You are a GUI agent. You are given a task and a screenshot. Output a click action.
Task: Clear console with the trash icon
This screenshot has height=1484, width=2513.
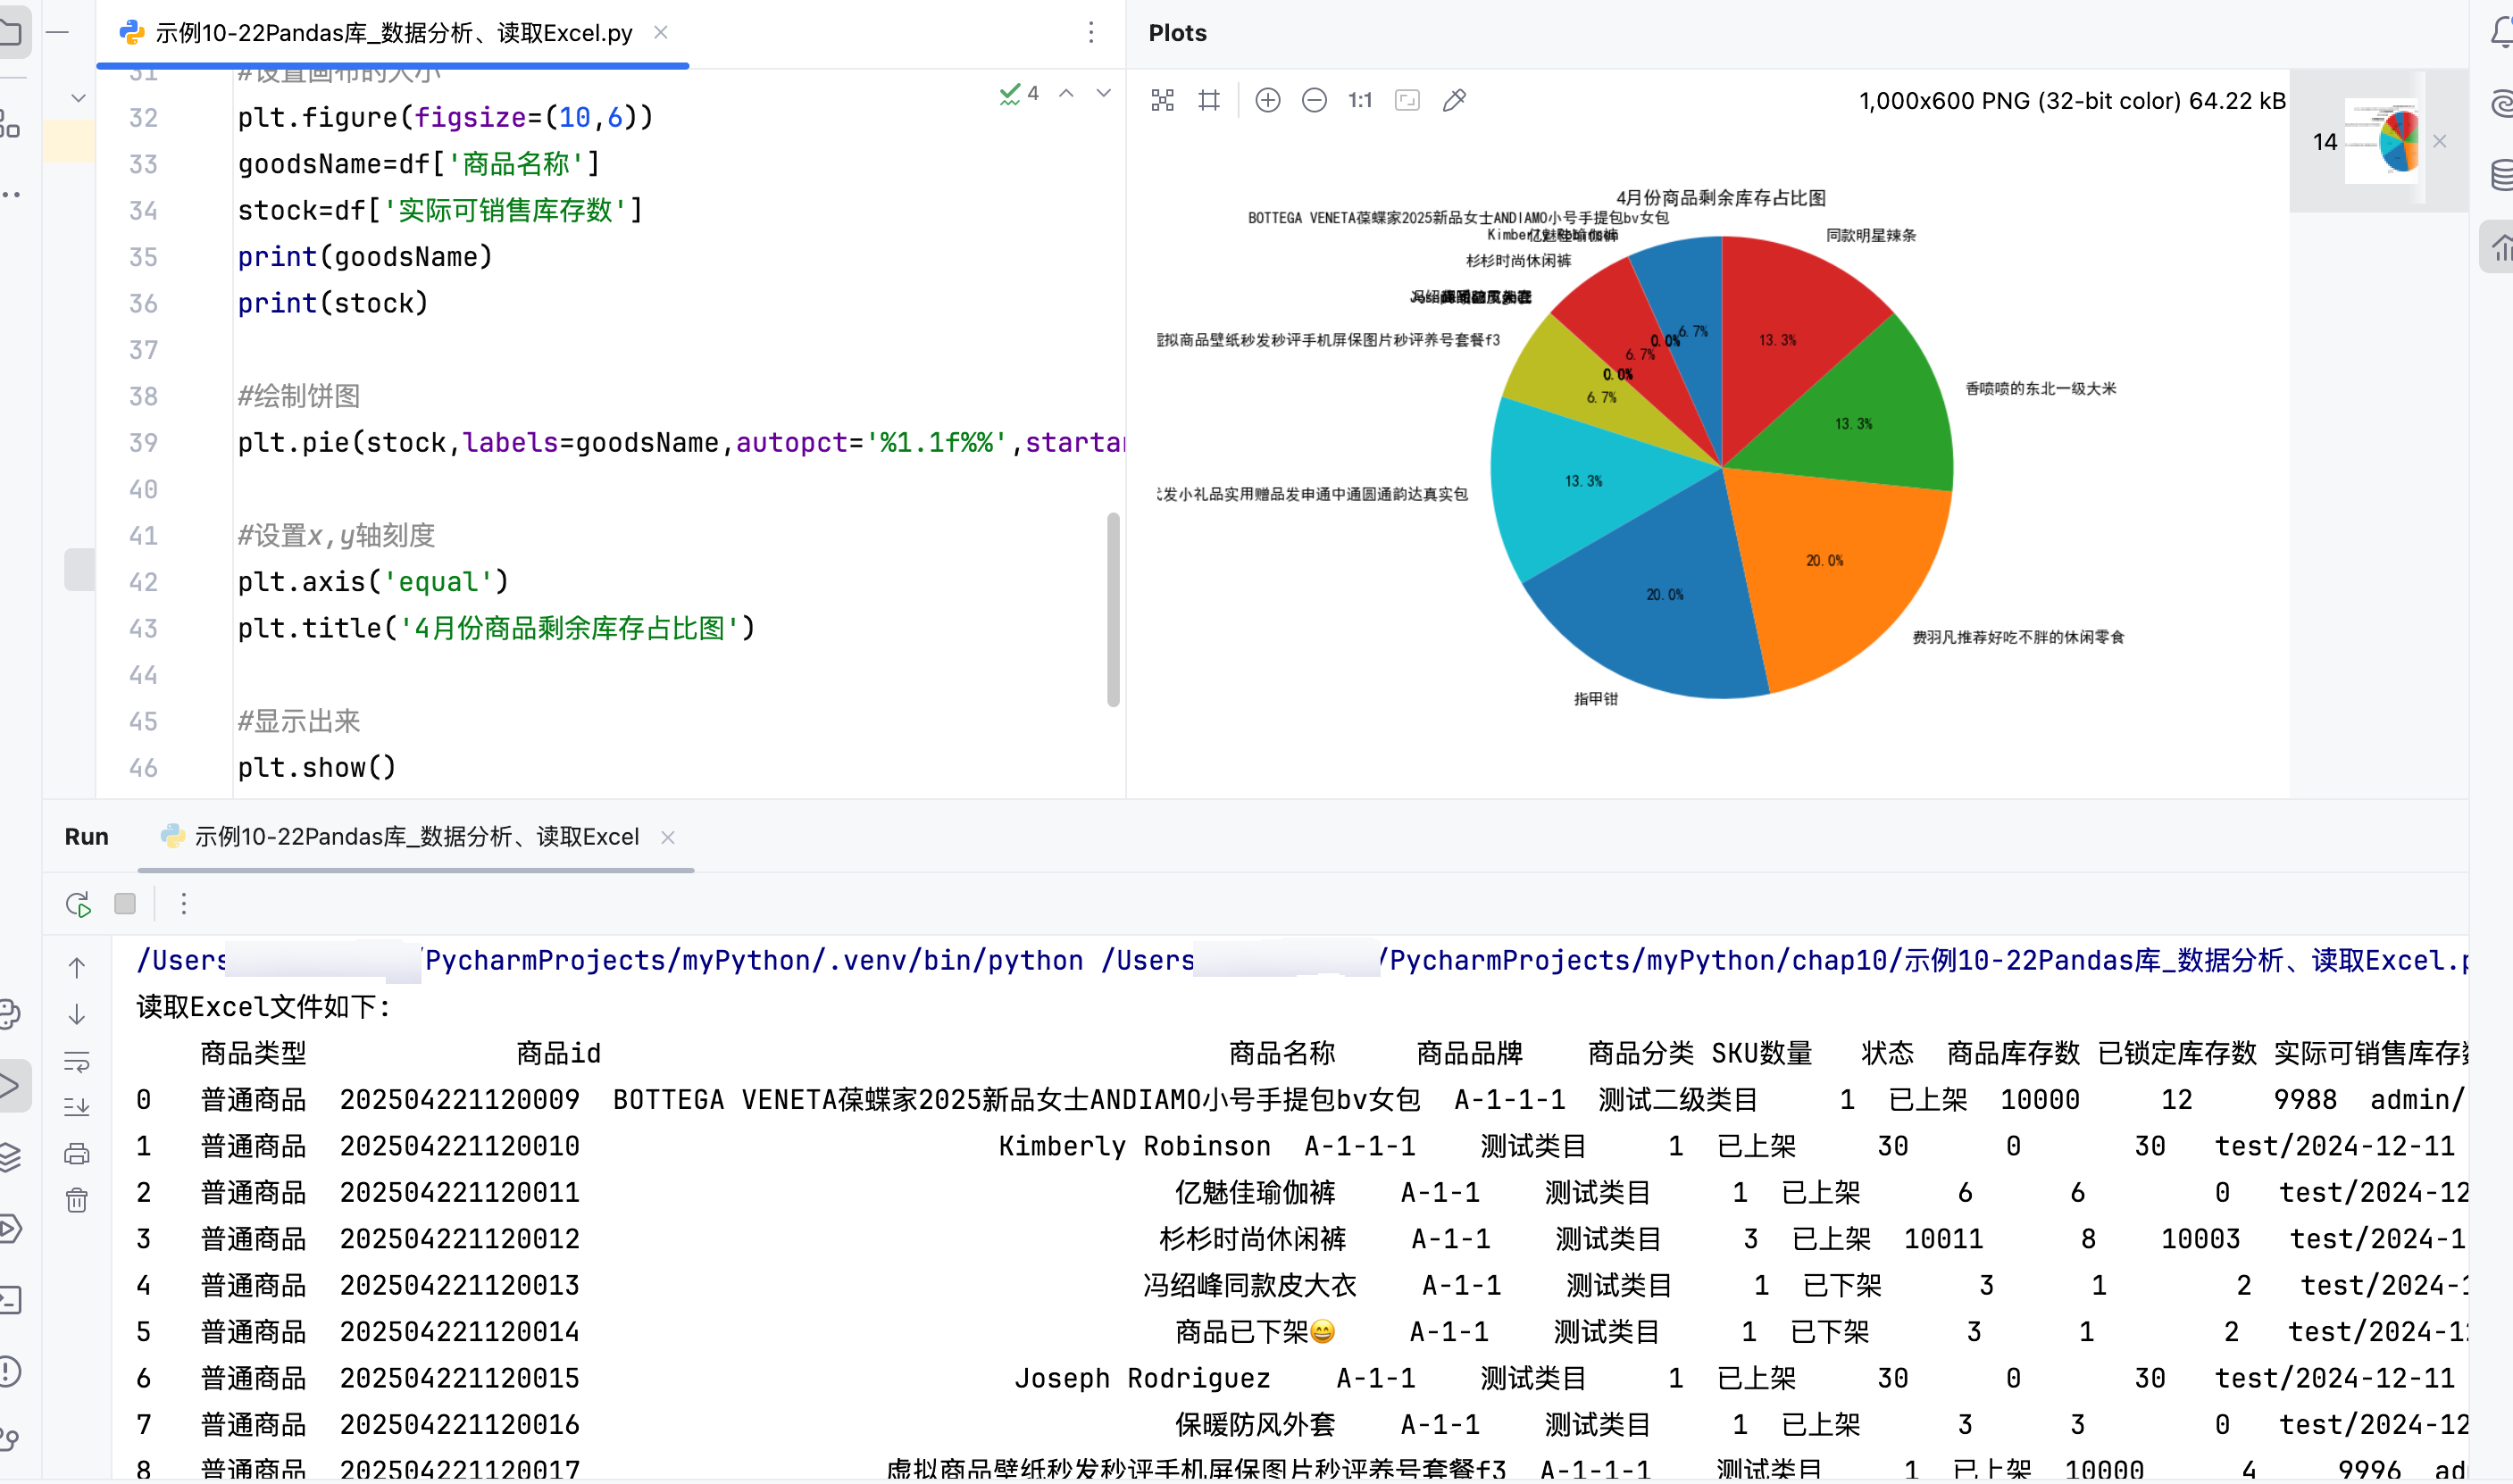[x=77, y=1199]
